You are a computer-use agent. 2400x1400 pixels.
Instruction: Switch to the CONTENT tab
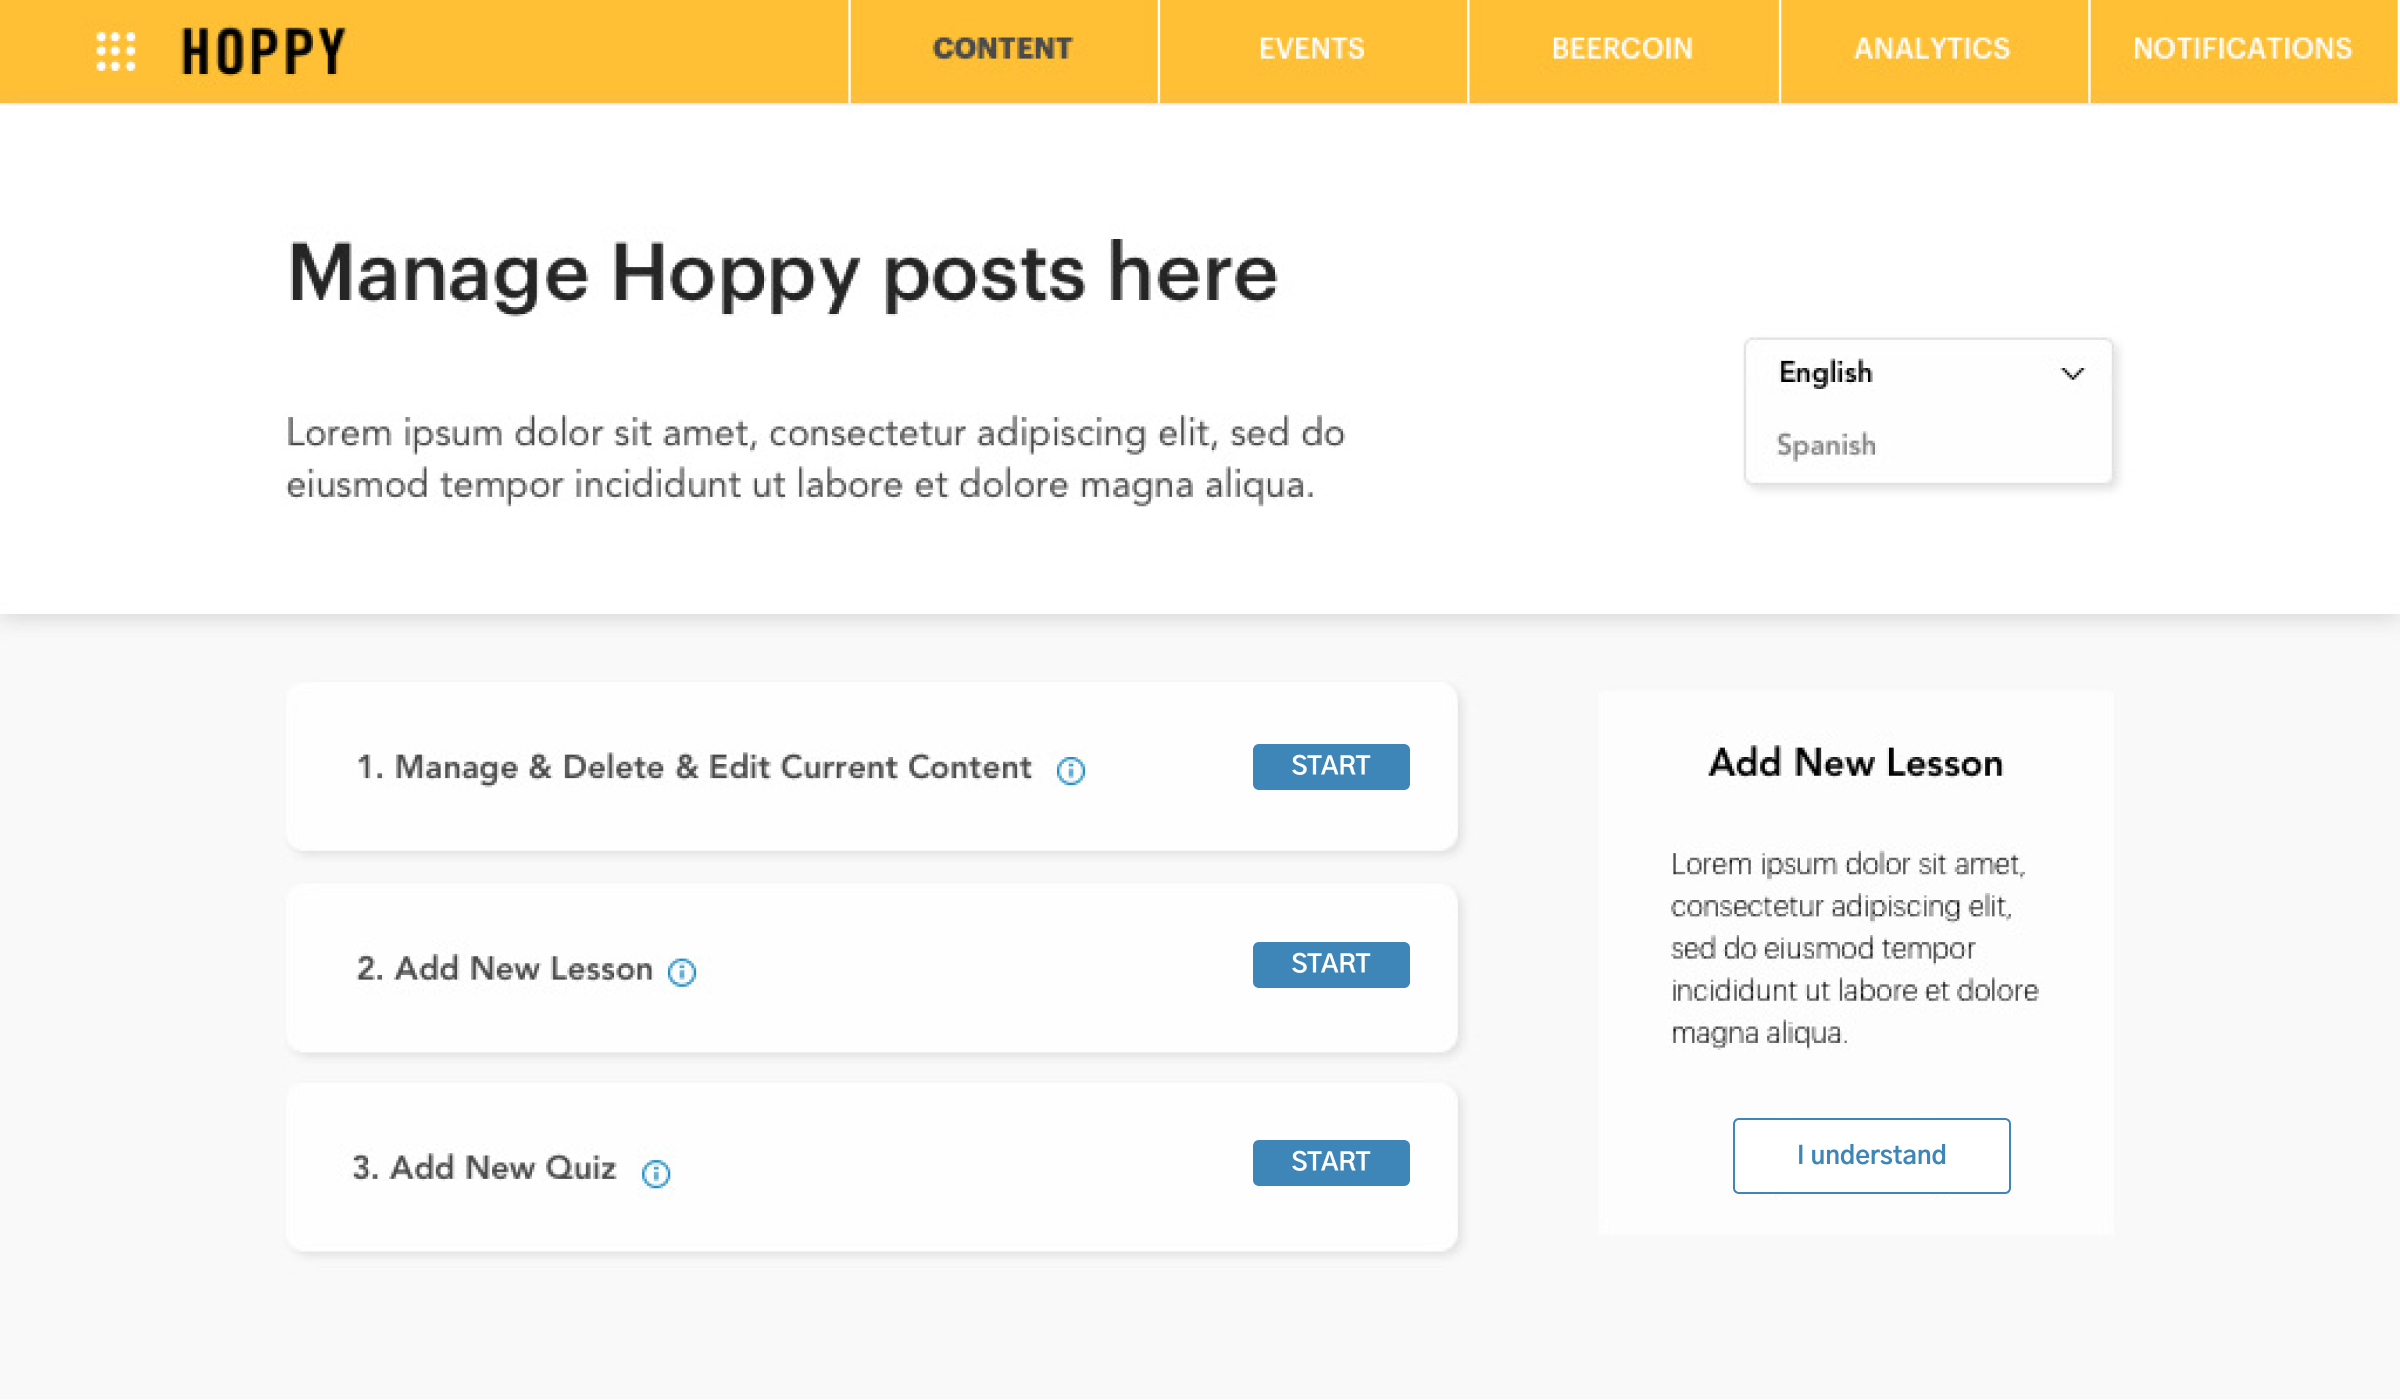coord(1003,49)
